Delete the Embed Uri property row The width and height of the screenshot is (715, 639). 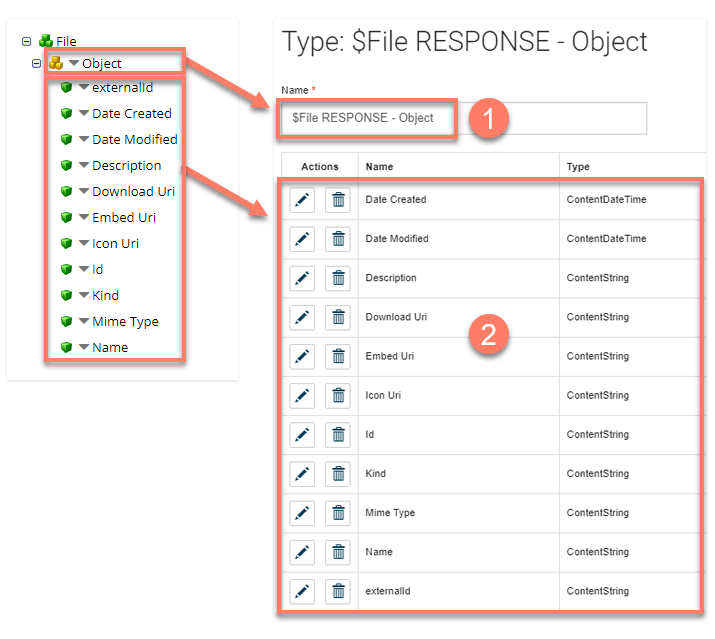click(338, 357)
